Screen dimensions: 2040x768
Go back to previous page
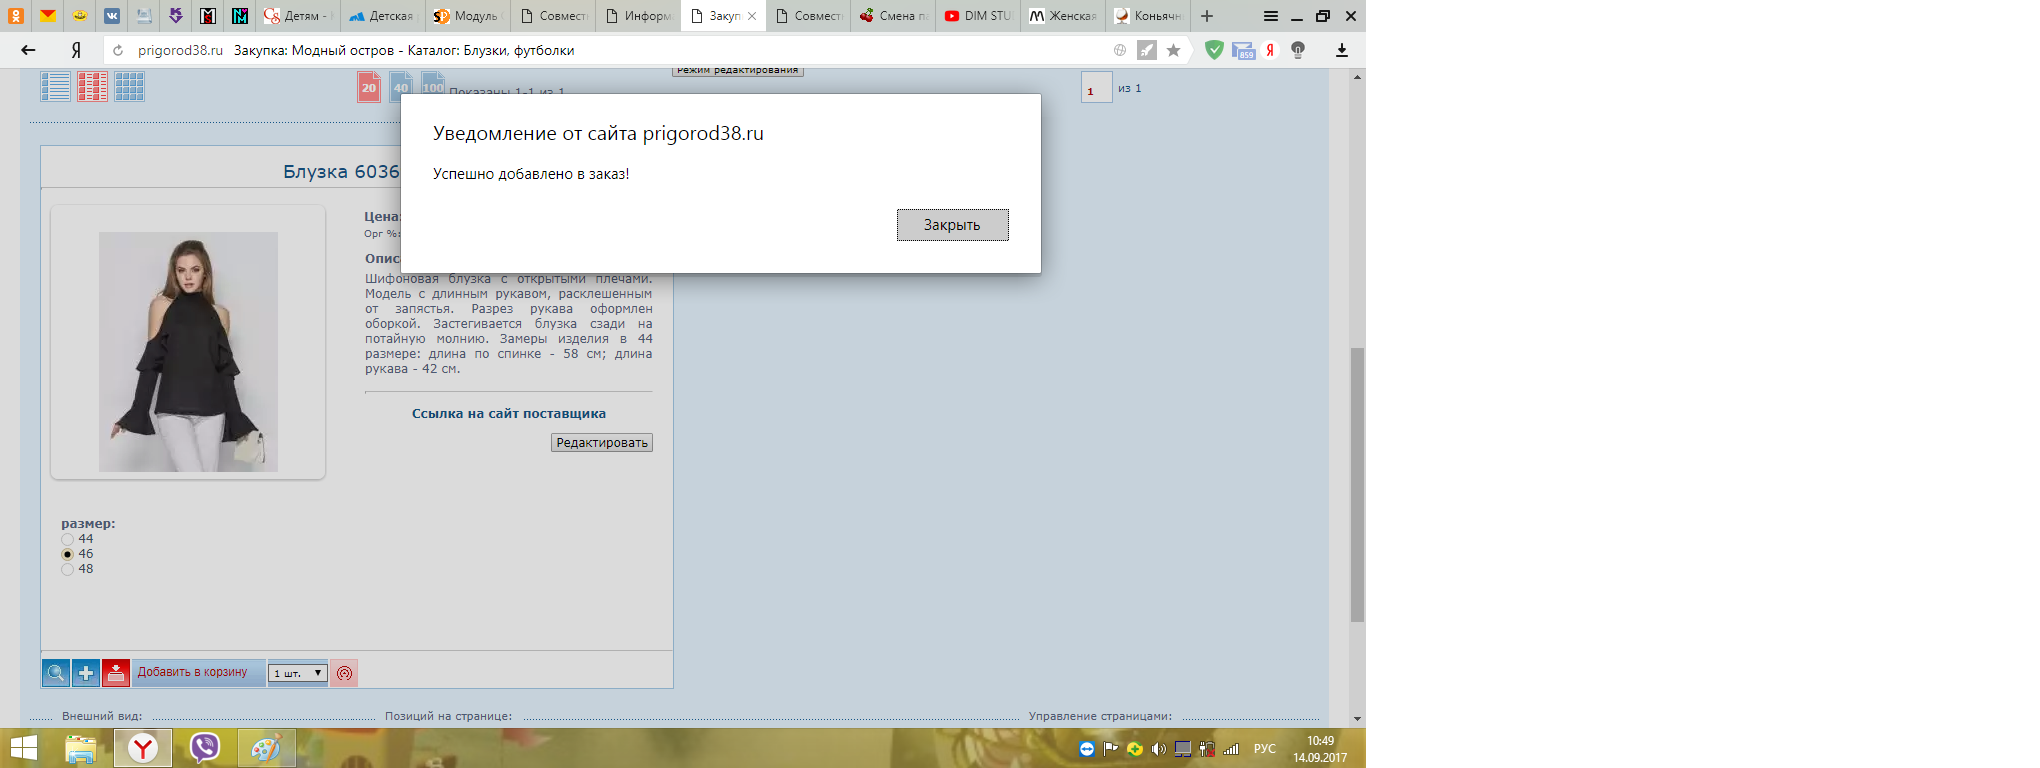(28, 50)
